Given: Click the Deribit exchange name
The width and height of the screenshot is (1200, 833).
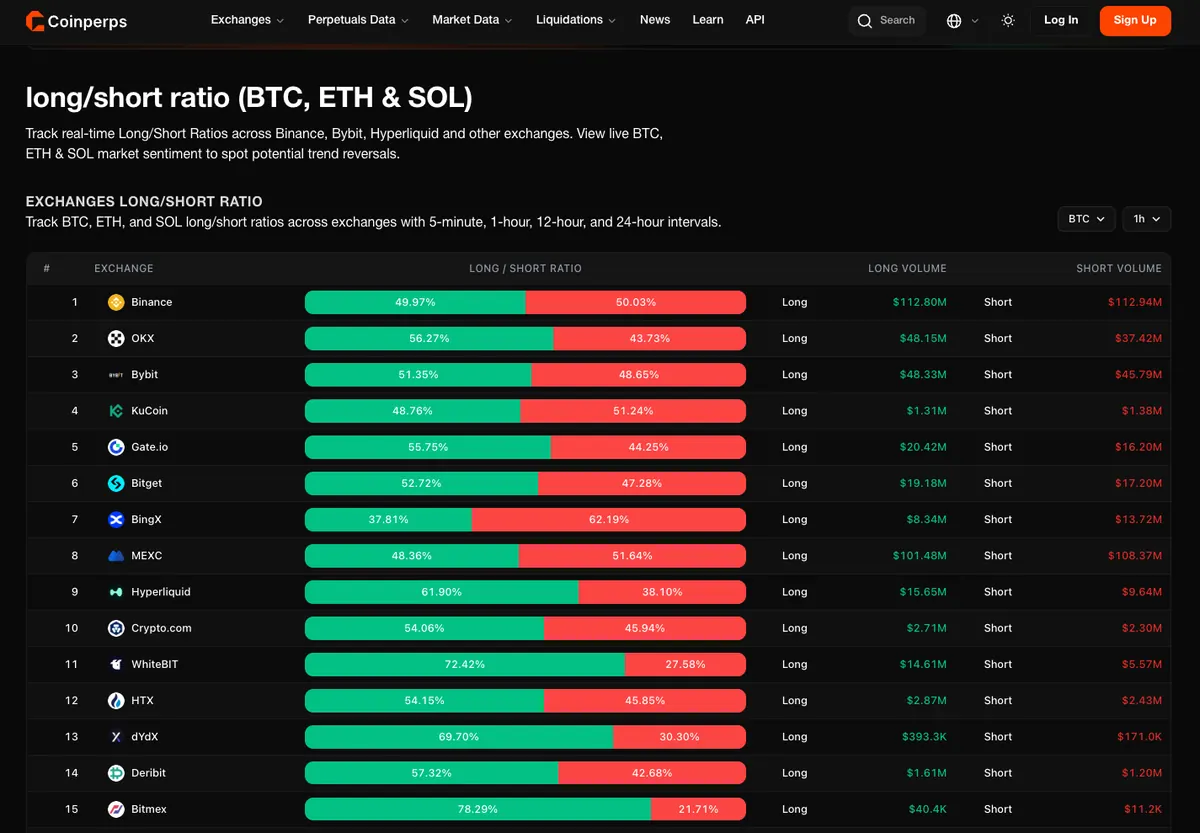Looking at the screenshot, I should coord(149,773).
